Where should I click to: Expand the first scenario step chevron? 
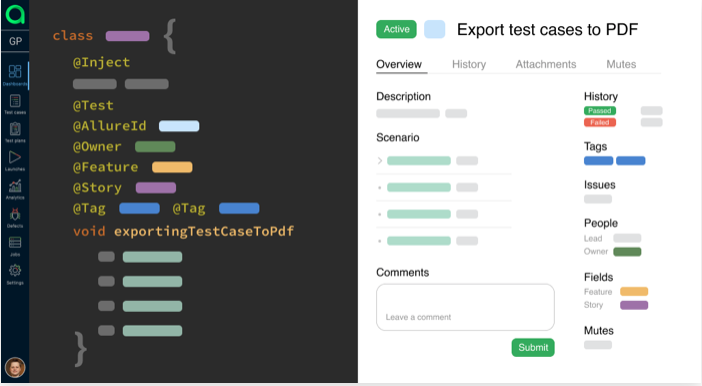click(x=380, y=160)
